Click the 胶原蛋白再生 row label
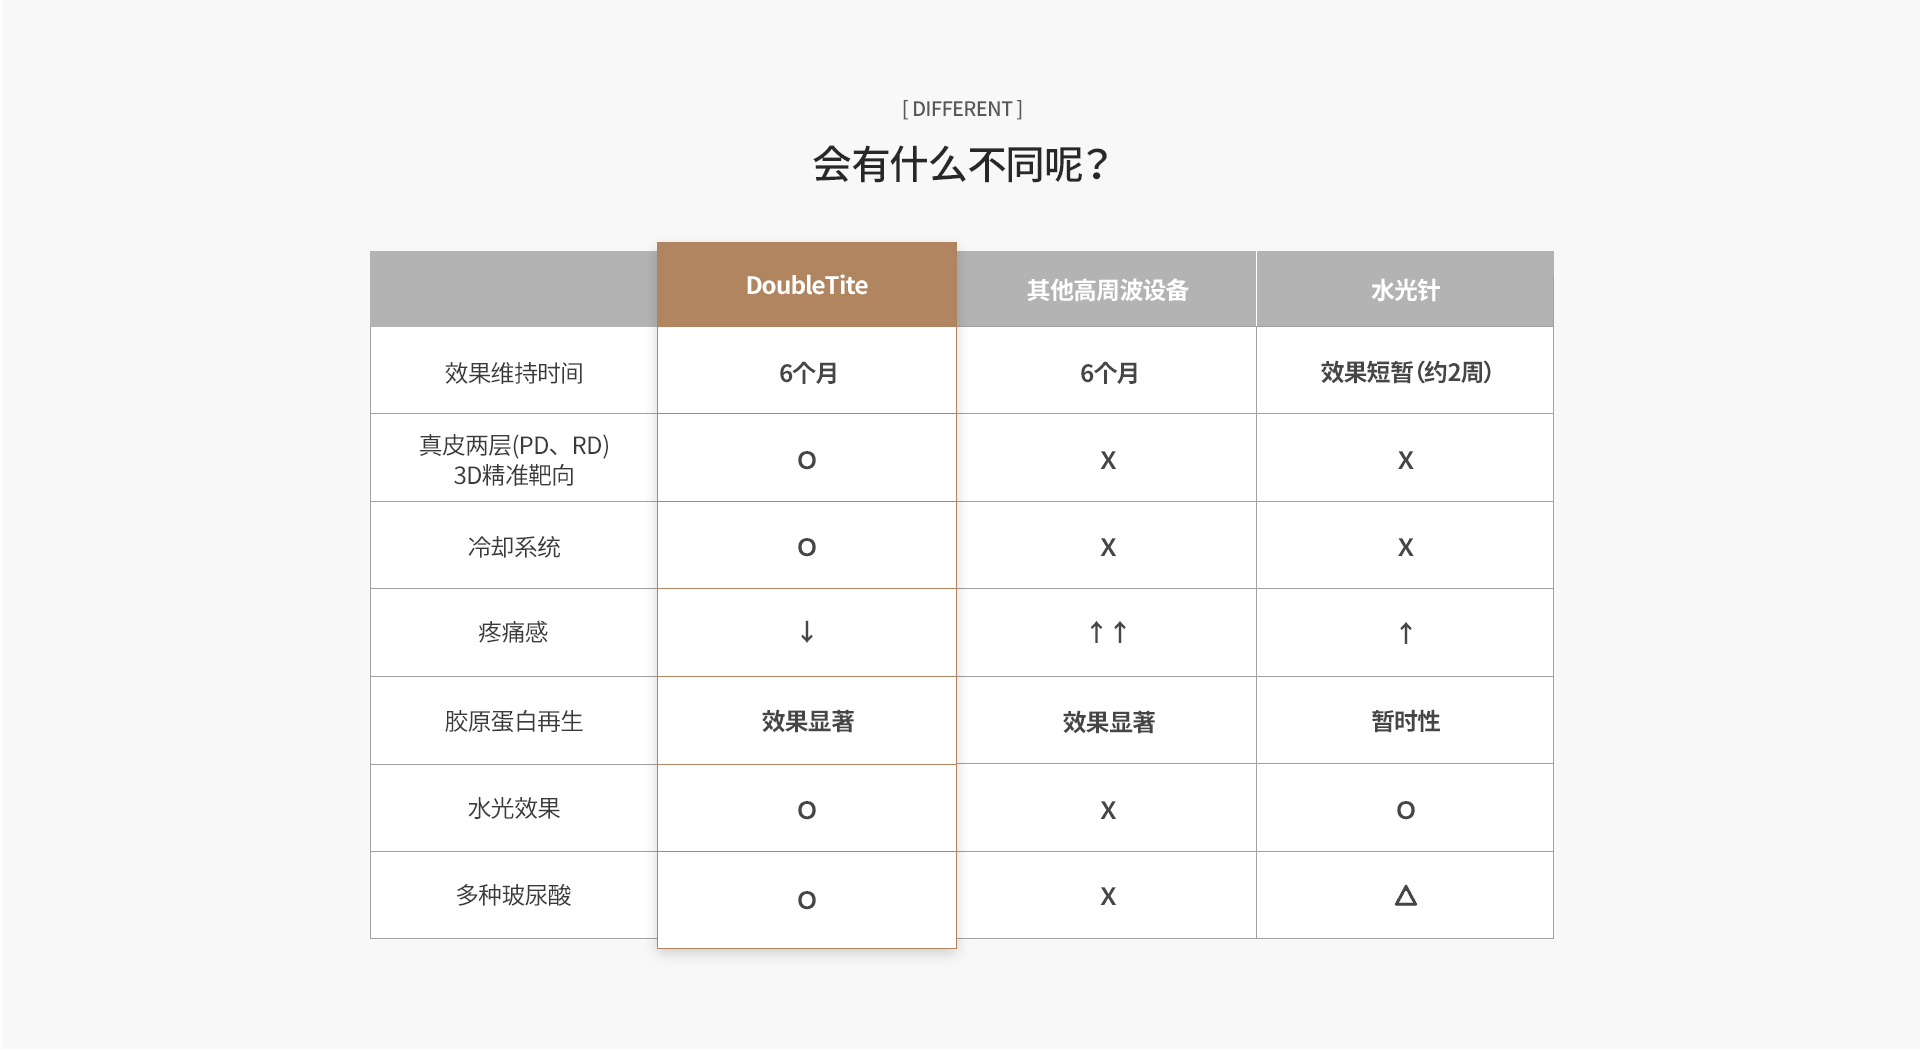Image resolution: width=1920 pixels, height=1049 pixels. click(x=514, y=721)
